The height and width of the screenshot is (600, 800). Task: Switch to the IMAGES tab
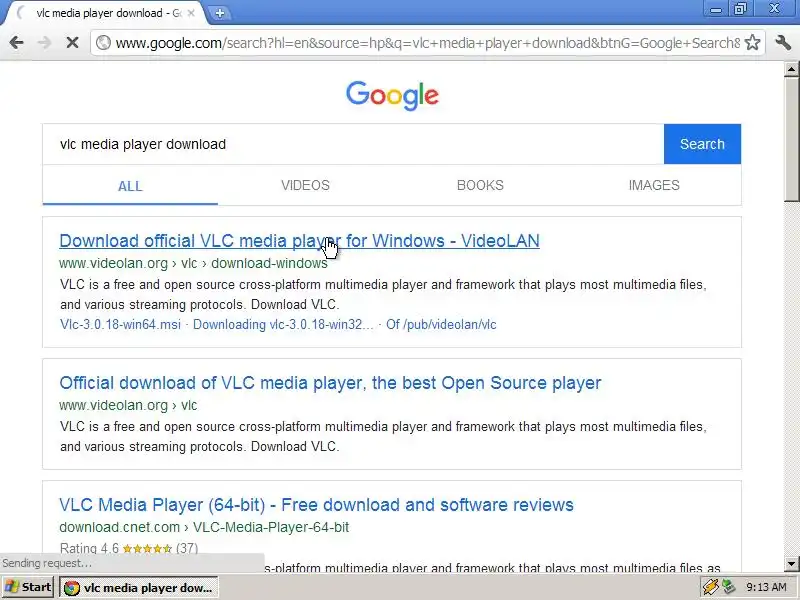click(x=654, y=185)
